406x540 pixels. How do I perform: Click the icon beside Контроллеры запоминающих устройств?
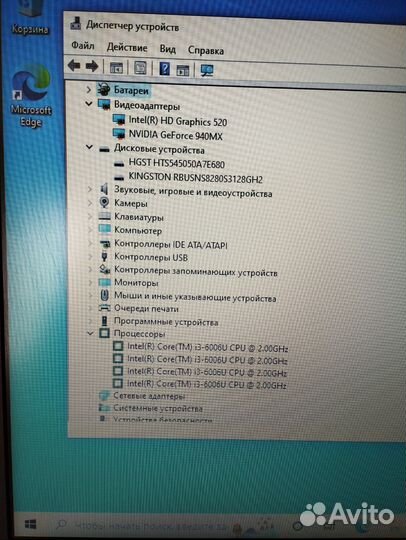click(x=104, y=269)
